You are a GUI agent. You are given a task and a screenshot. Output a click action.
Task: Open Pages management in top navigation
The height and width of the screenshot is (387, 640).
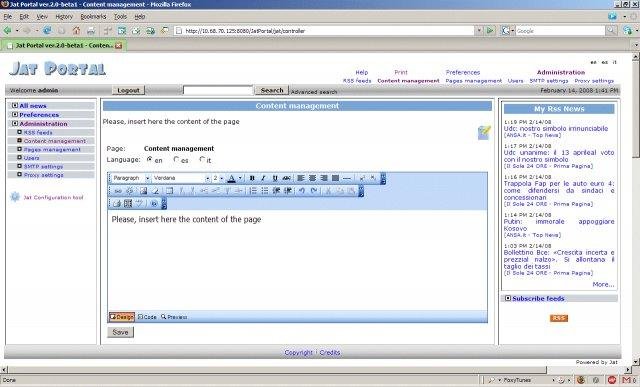click(x=473, y=81)
